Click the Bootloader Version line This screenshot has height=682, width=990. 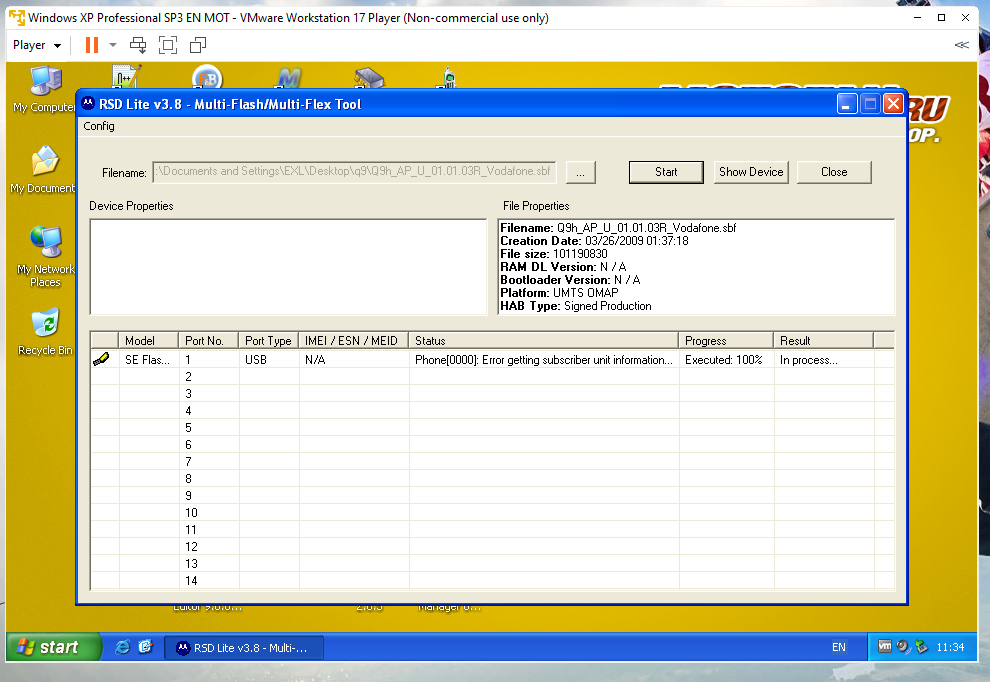click(570, 280)
